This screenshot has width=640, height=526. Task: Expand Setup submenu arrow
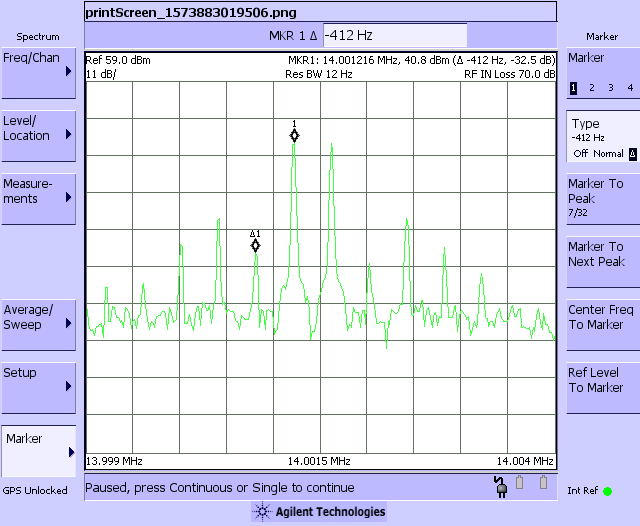pyautogui.click(x=69, y=386)
